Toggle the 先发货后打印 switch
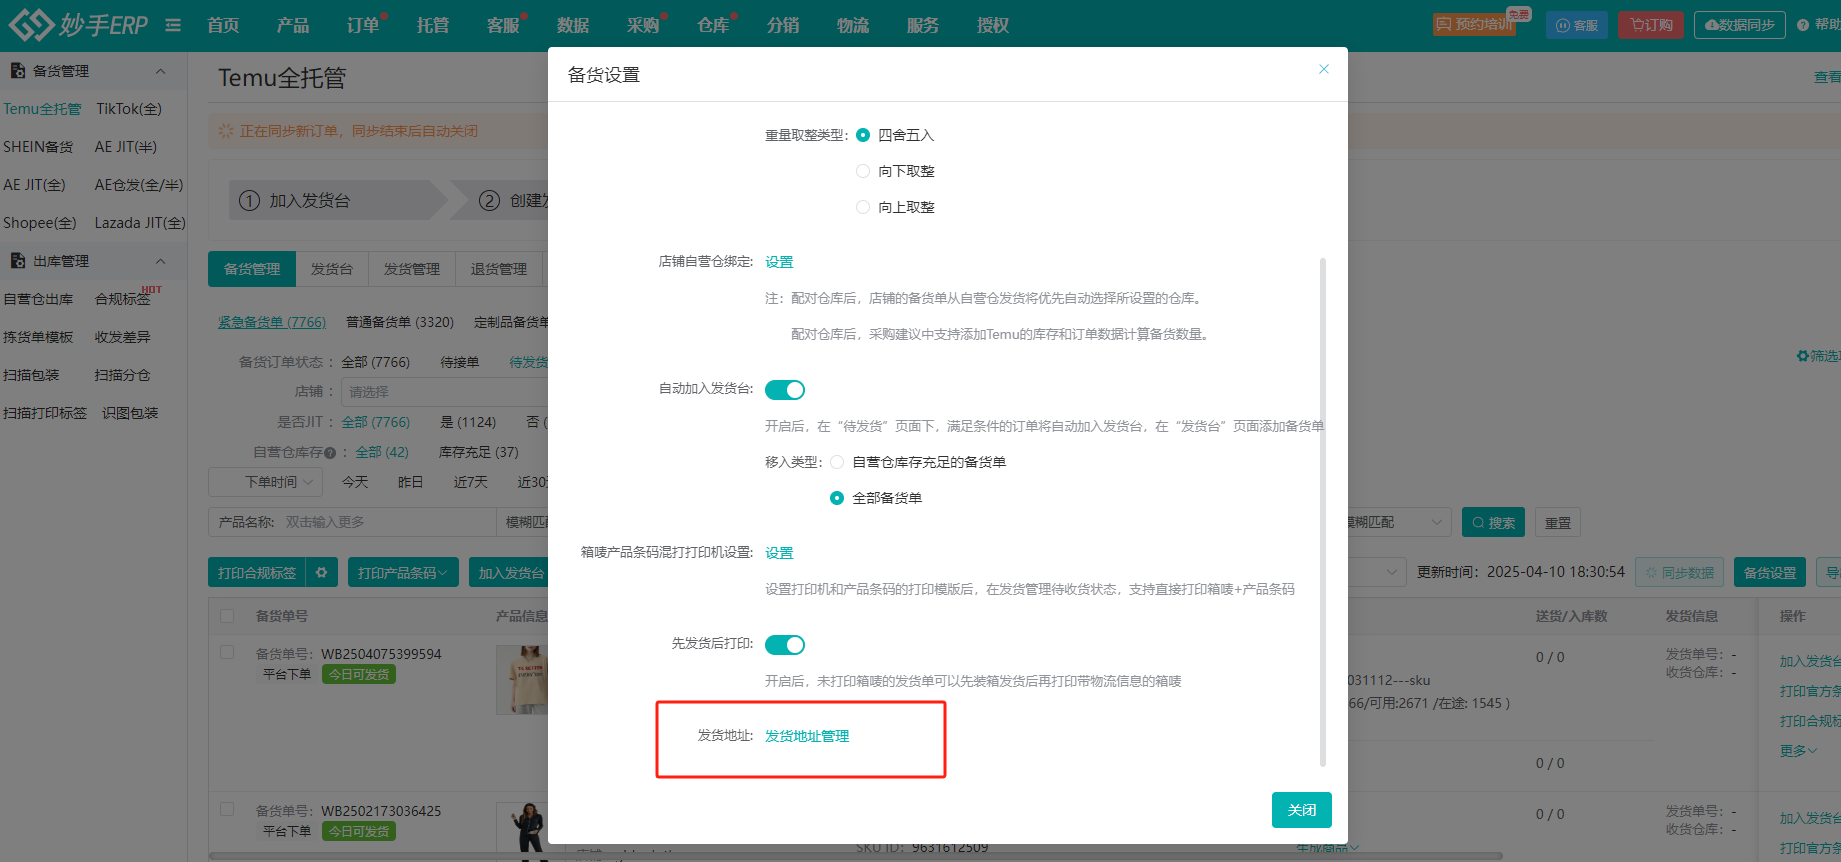Viewport: 1841px width, 862px height. click(785, 645)
